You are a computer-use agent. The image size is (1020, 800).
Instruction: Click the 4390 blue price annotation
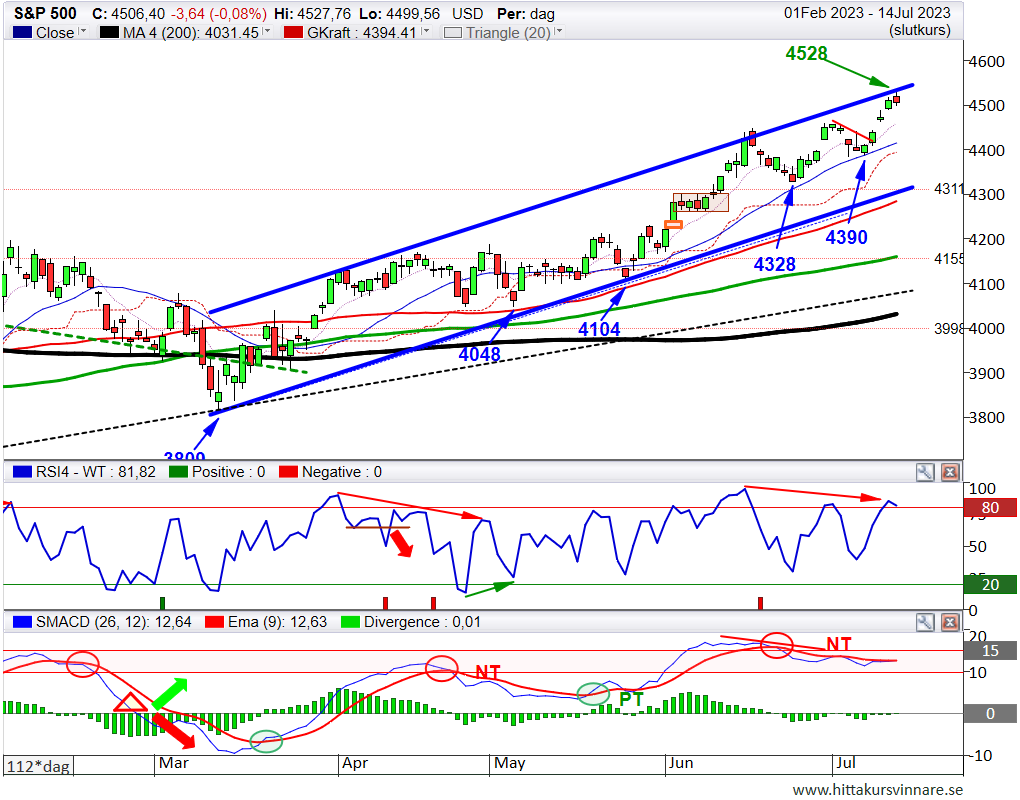click(846, 237)
